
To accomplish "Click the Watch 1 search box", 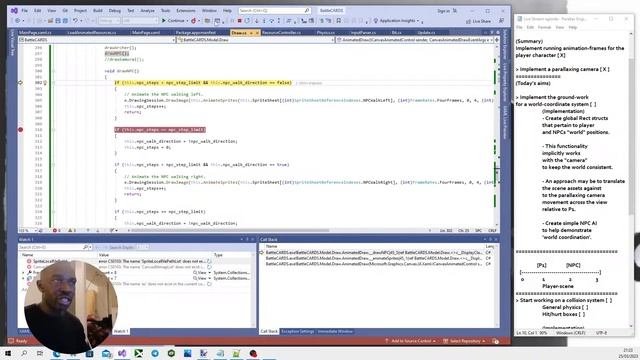I will tap(55, 247).
